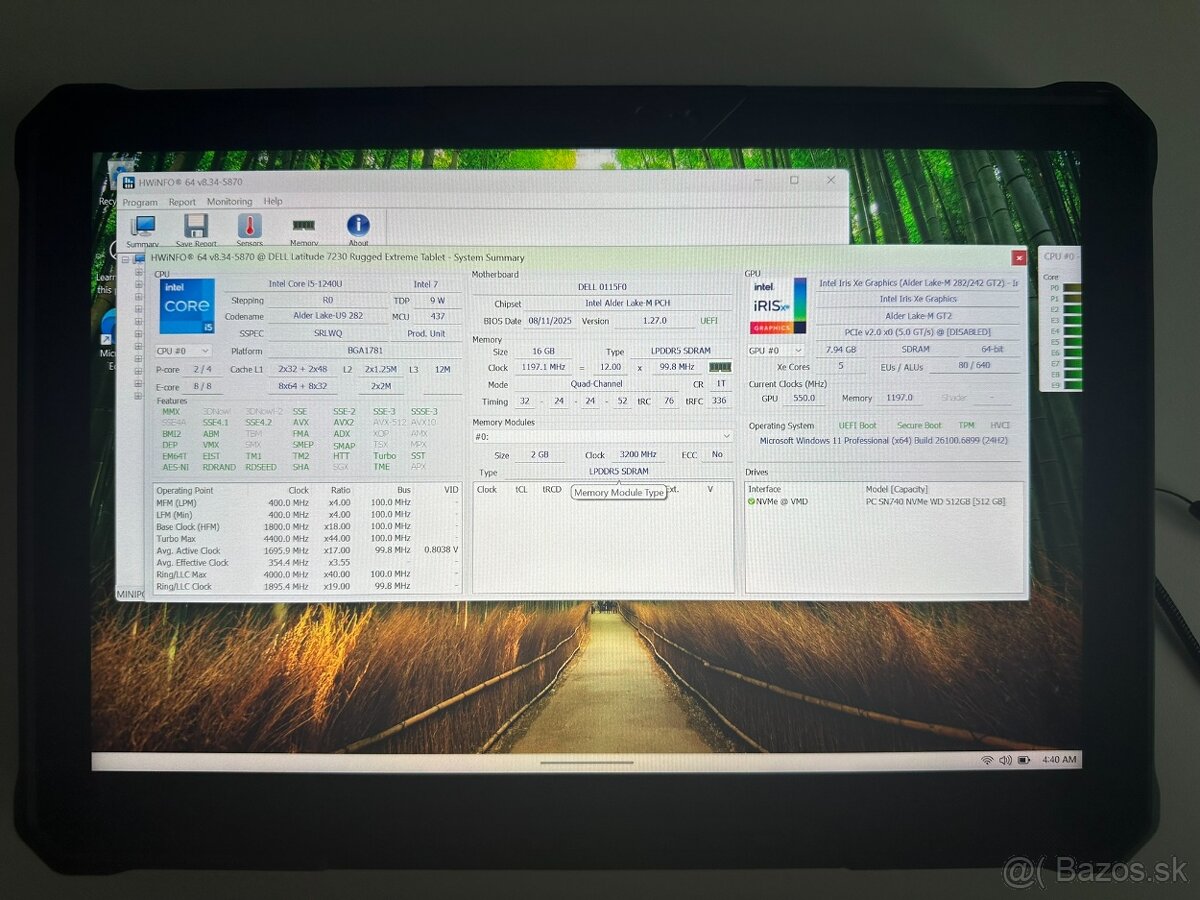Click the HWiNFO icon in the title bar
This screenshot has width=1200, height=900.
tap(128, 183)
